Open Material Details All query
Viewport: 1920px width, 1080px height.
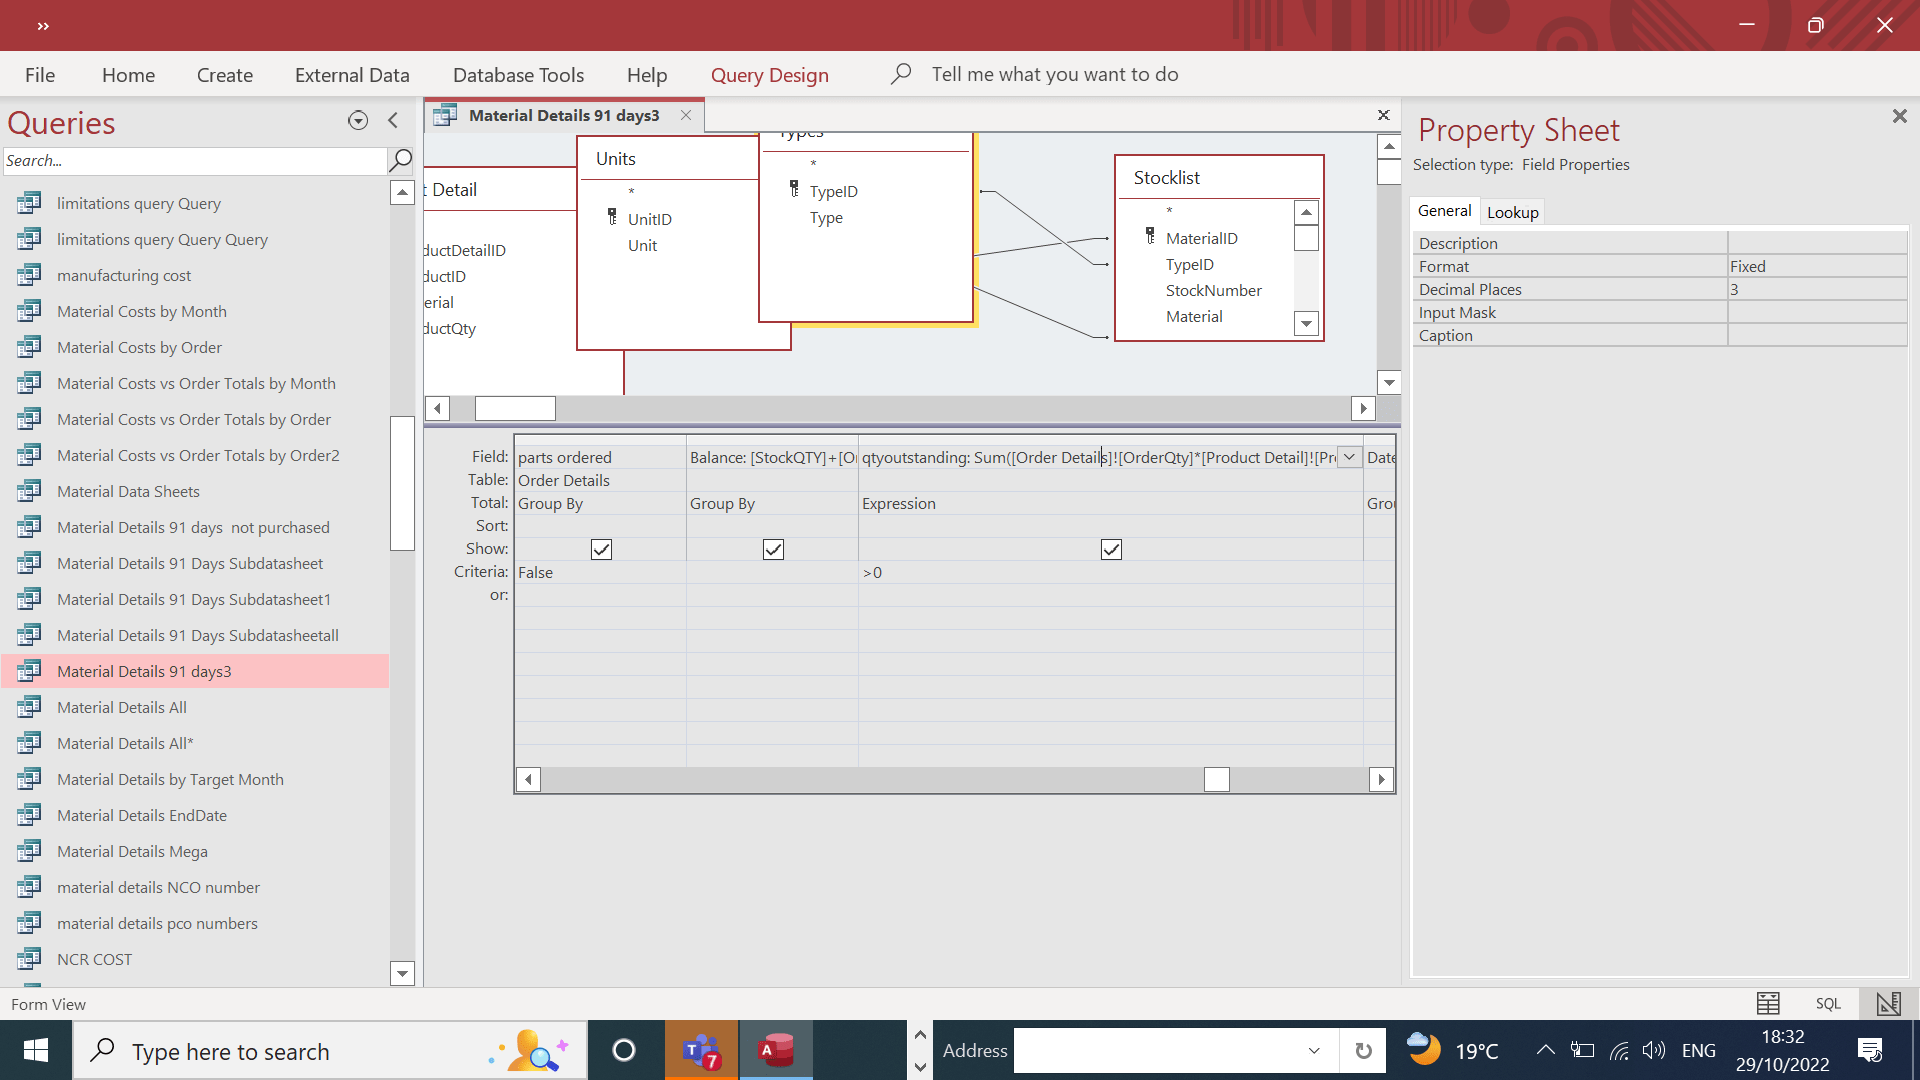pyautogui.click(x=122, y=707)
